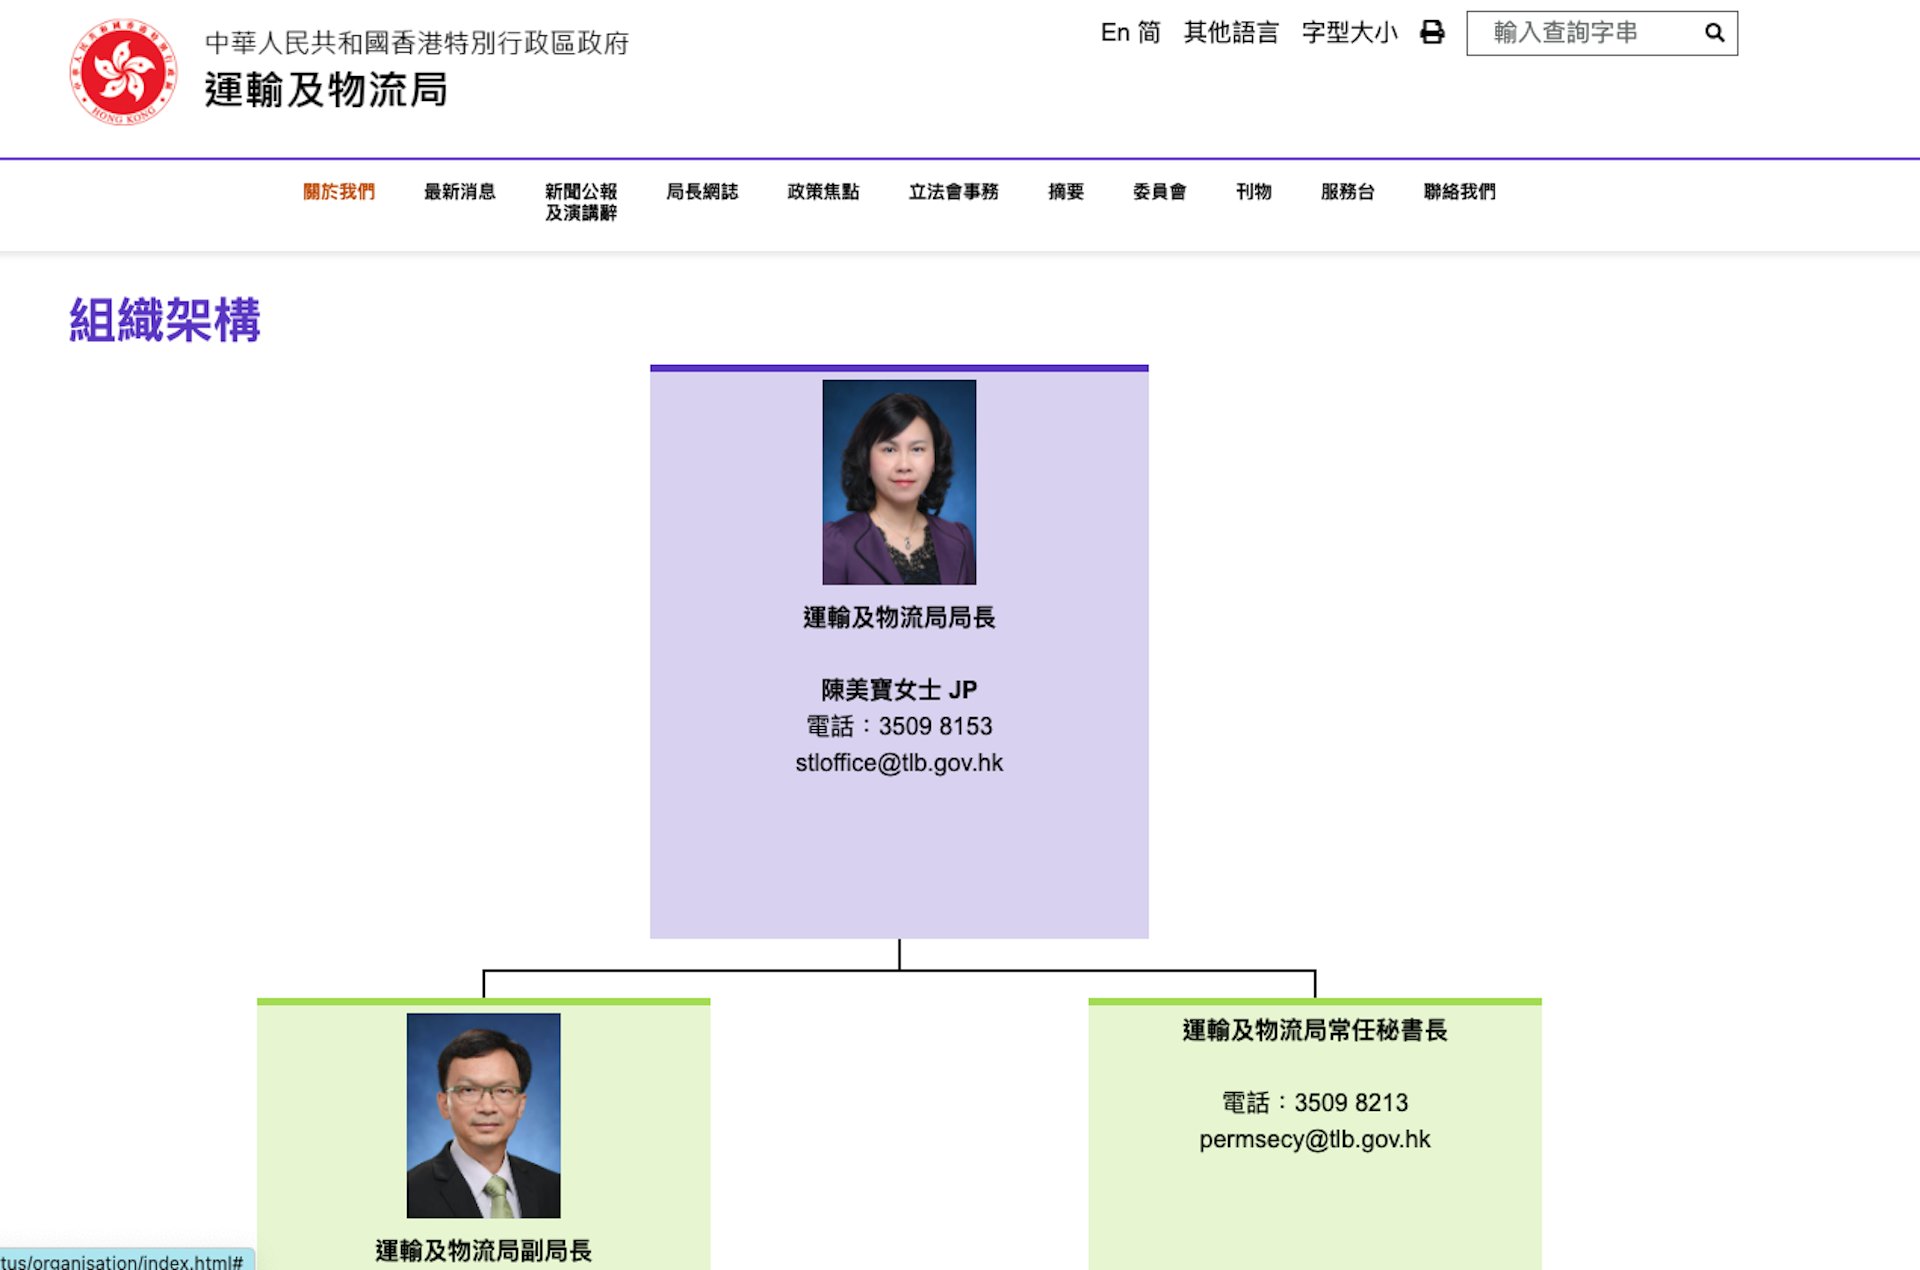Open the 委員會 menu item

1159,191
